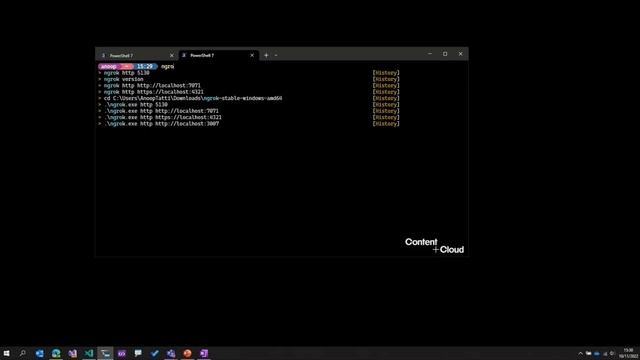The height and width of the screenshot is (360, 640).
Task: Close the active PowerShell 7 tab
Action: (252, 55)
